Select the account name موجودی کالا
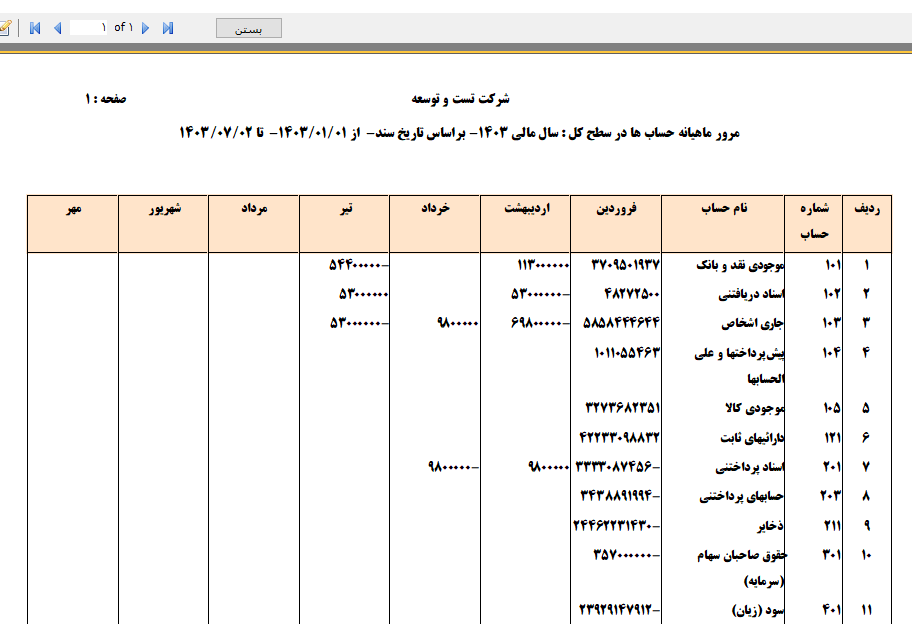The height and width of the screenshot is (624, 912). [x=754, y=408]
